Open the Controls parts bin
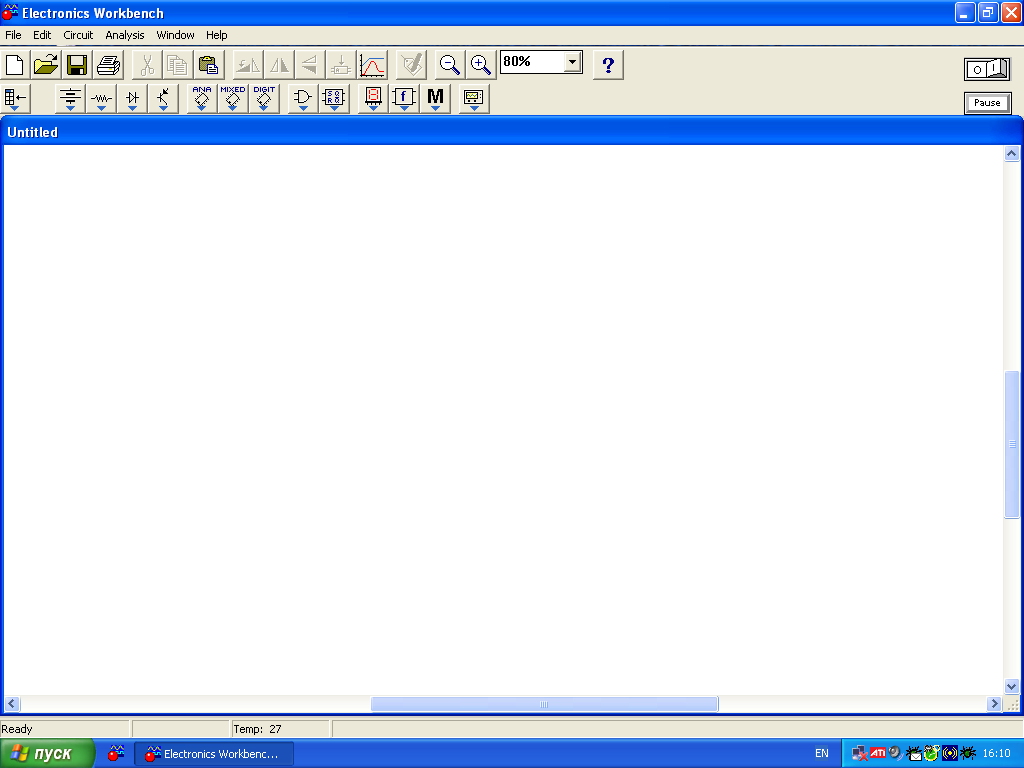 tap(404, 98)
